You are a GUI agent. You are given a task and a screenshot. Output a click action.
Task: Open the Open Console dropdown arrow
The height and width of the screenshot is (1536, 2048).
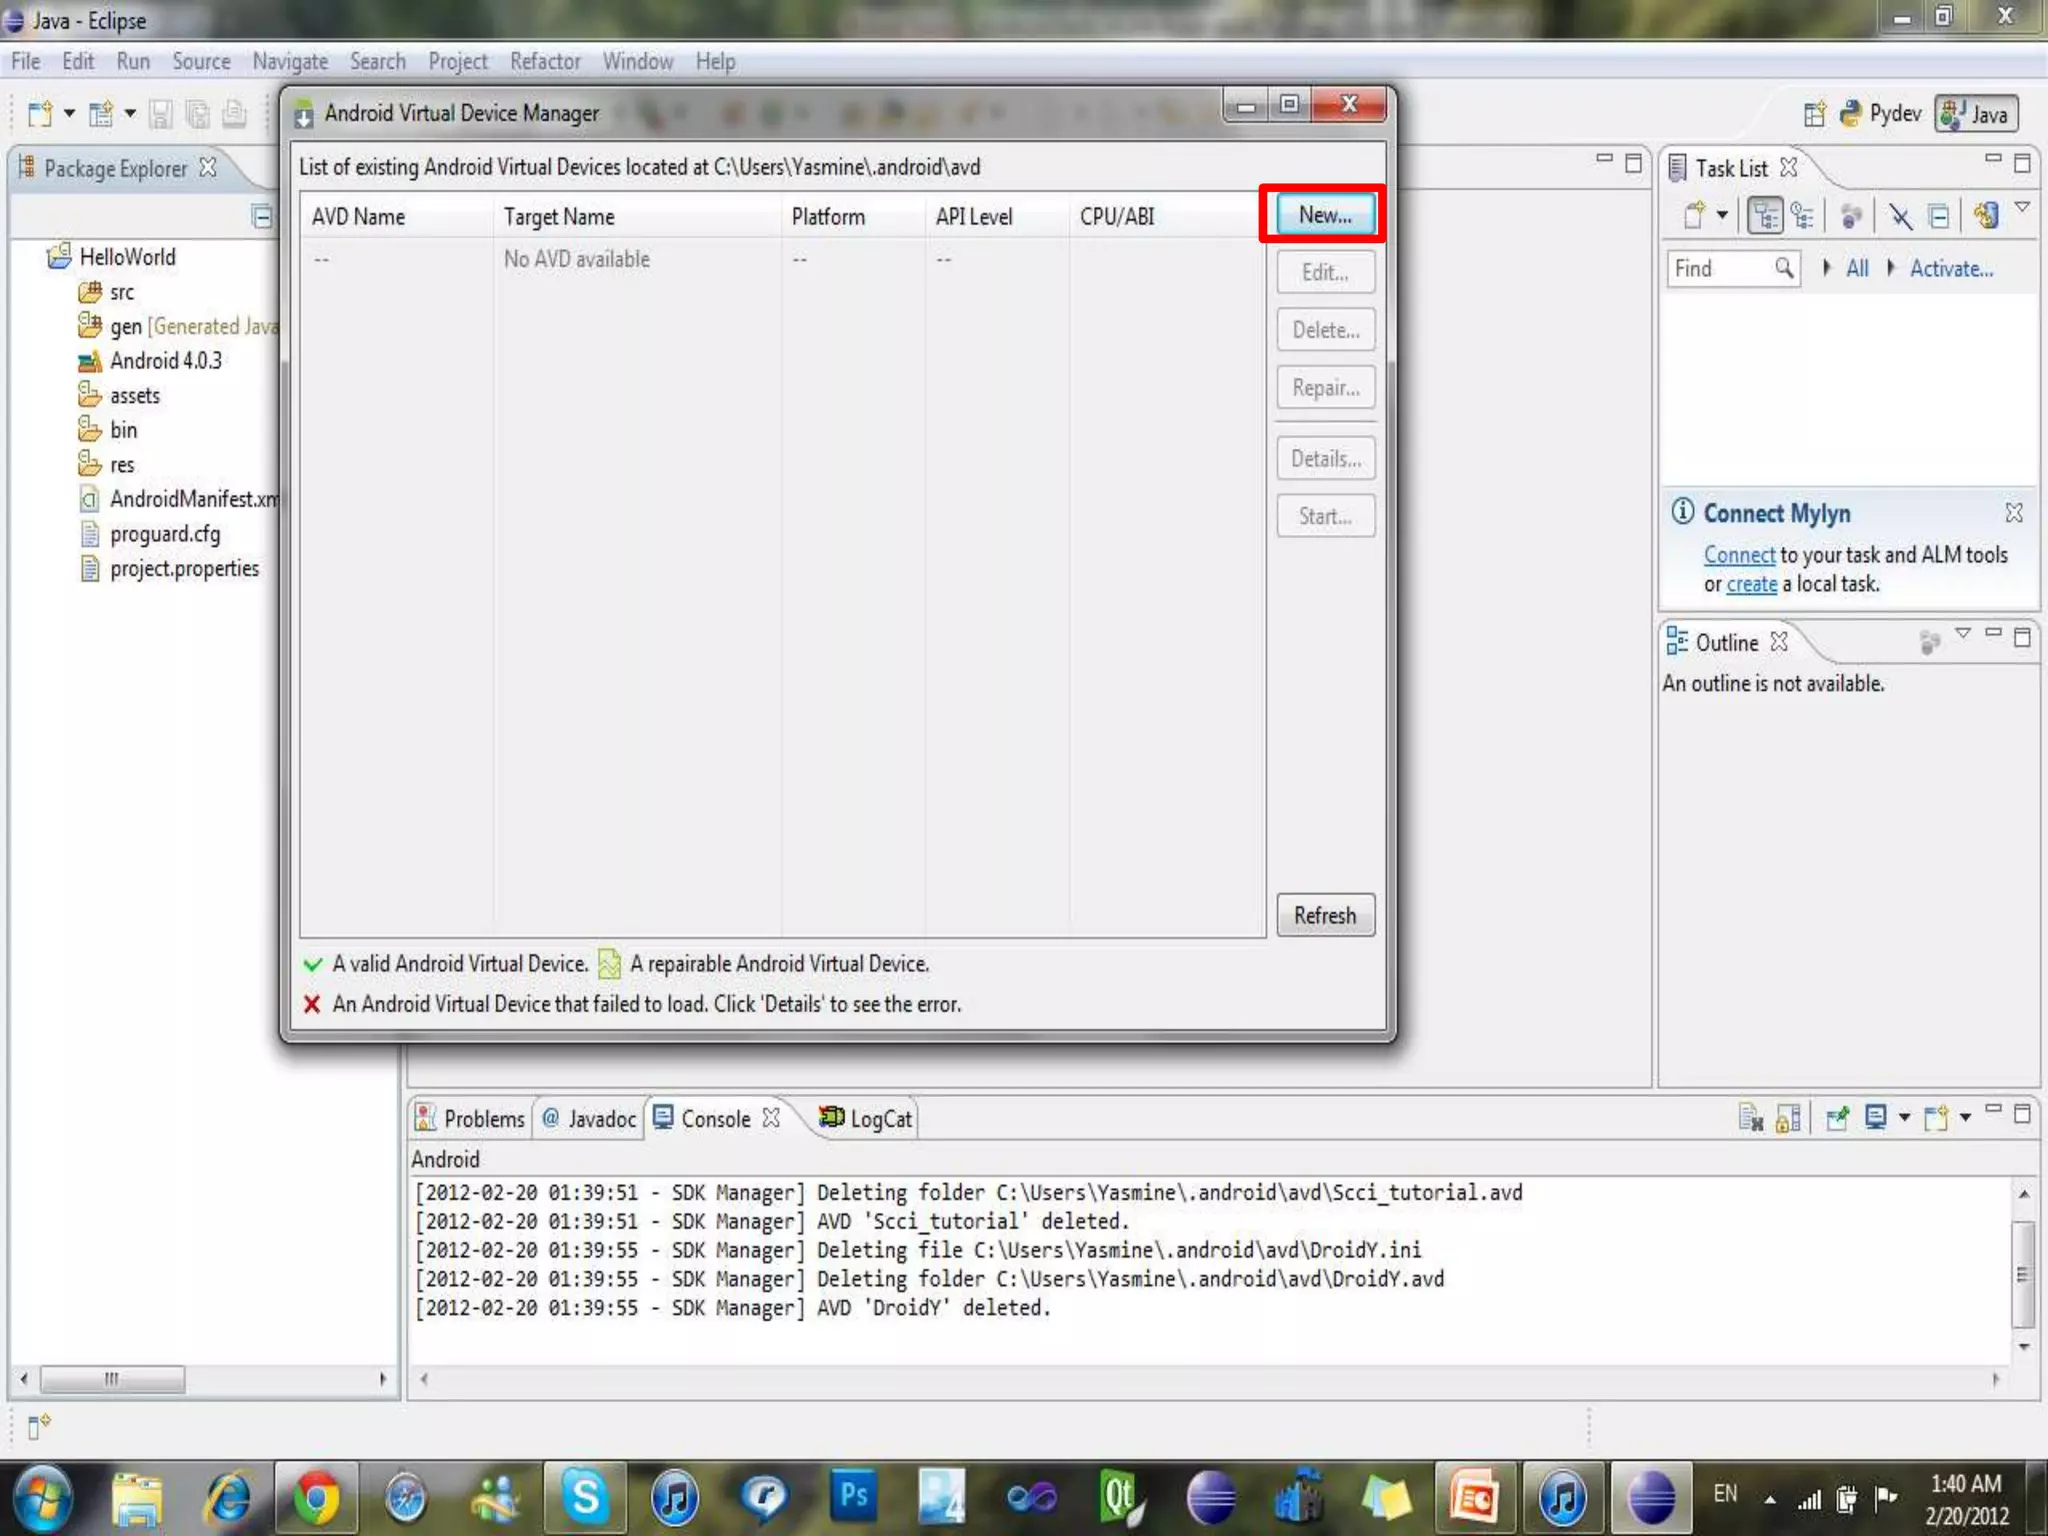[1965, 1117]
